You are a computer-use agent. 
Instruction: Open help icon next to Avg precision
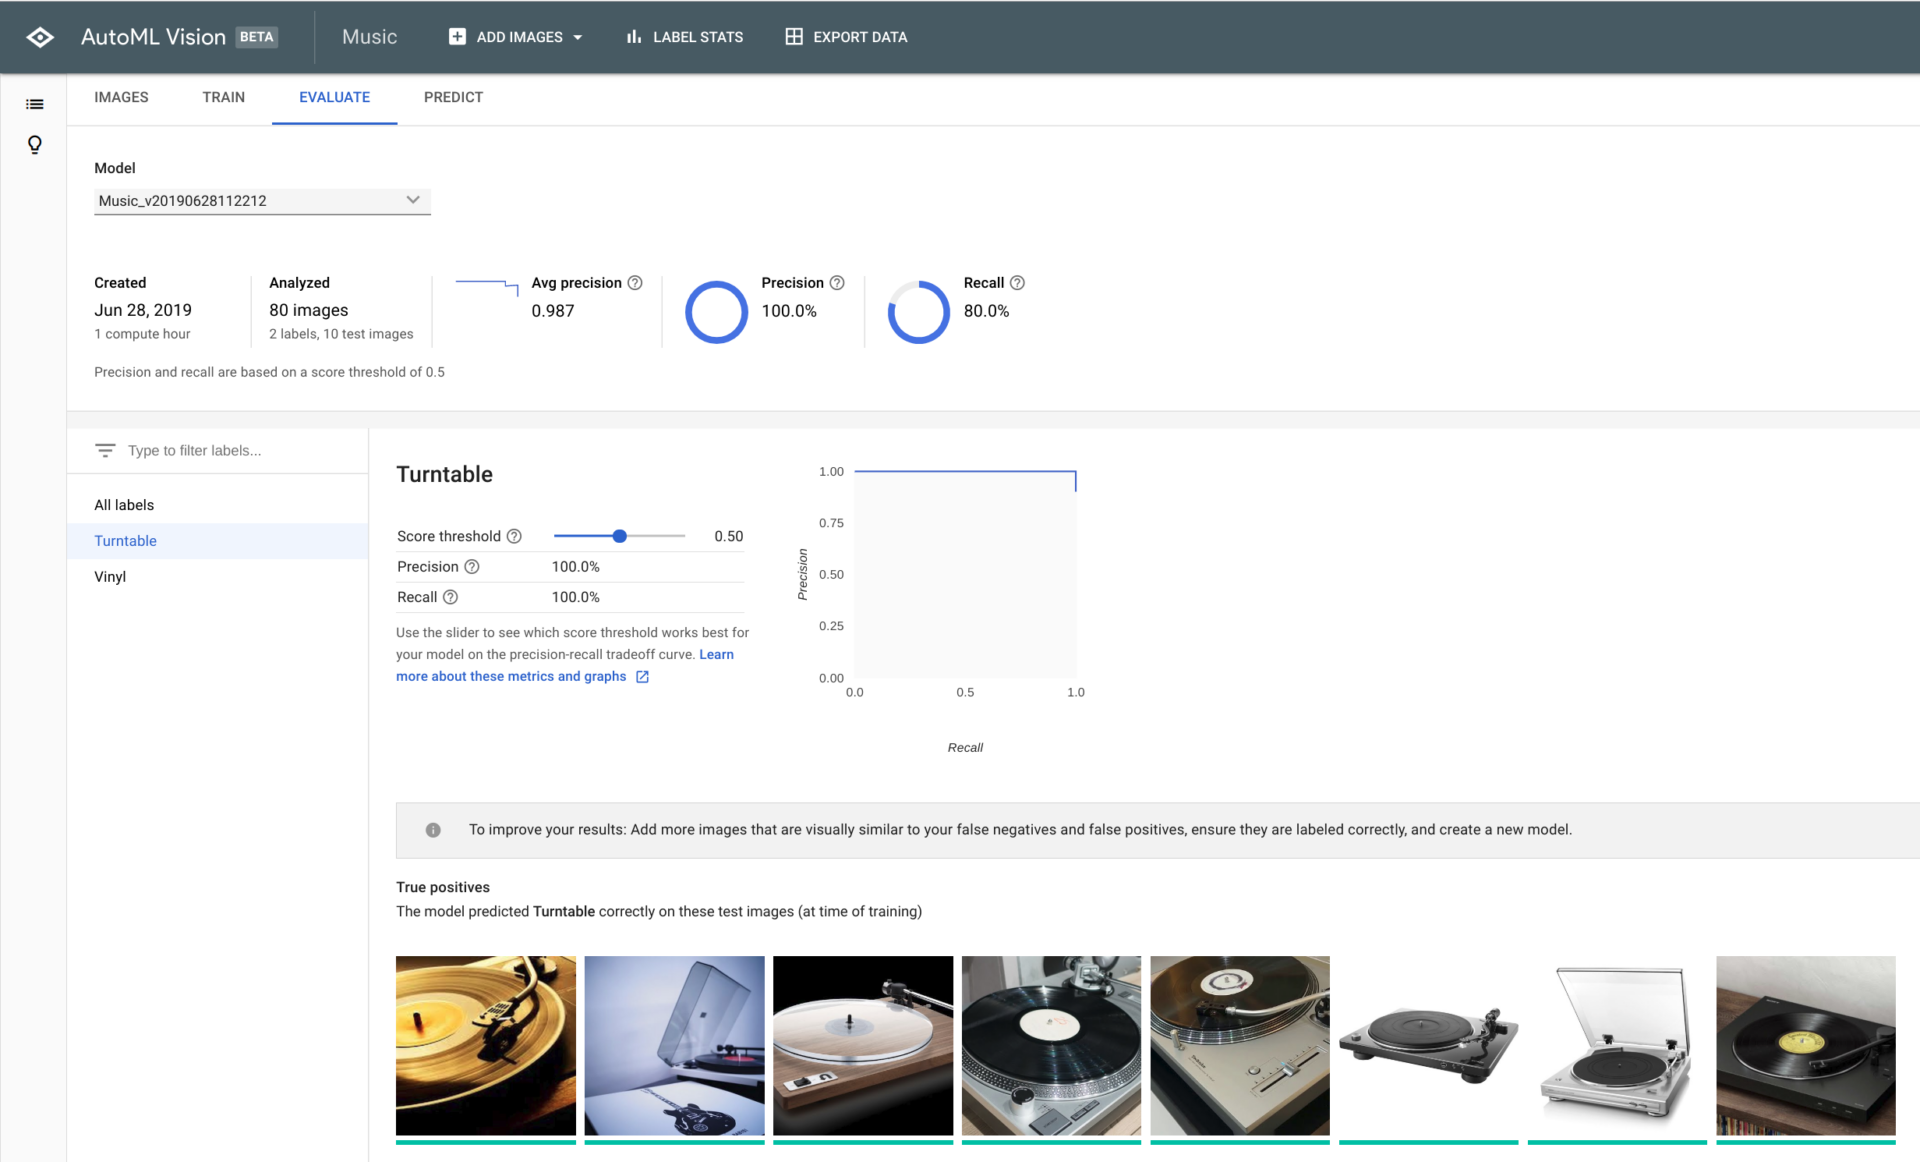click(x=635, y=283)
